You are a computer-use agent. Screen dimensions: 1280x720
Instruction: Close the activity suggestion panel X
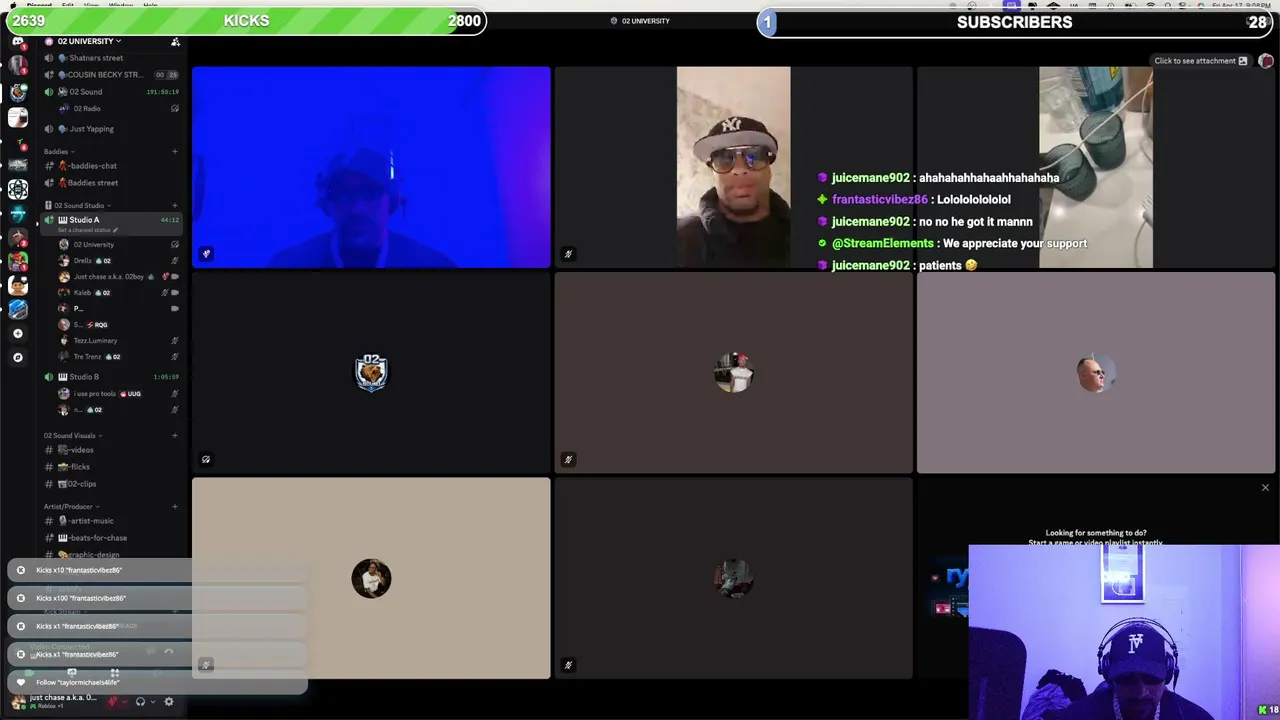click(x=1265, y=488)
